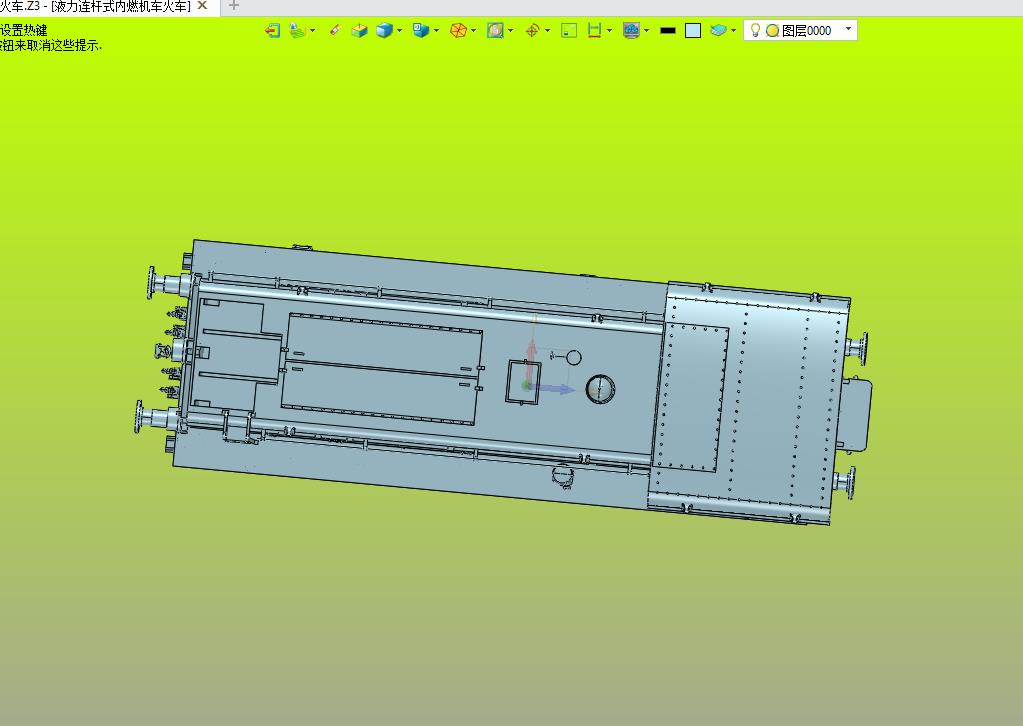The width and height of the screenshot is (1023, 726).
Task: Click the monitor display settings icon
Action: pyautogui.click(x=631, y=31)
